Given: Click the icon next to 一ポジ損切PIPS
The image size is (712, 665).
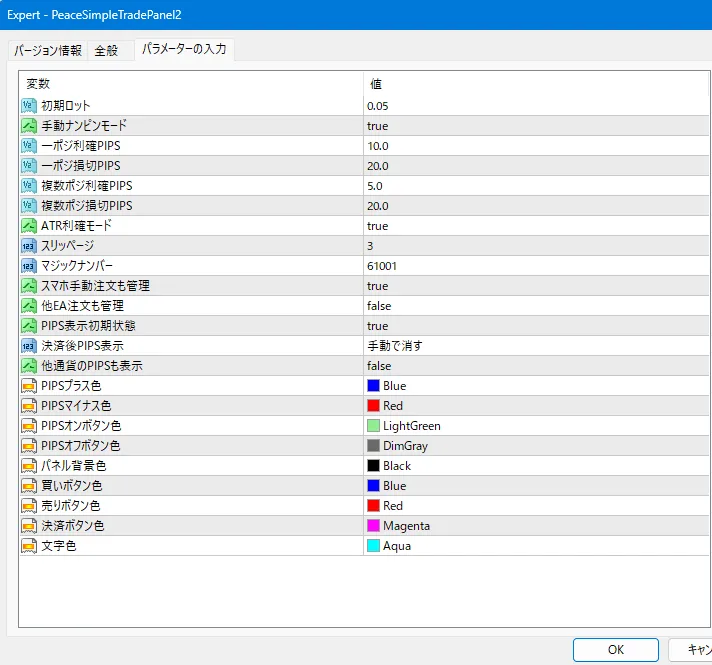Looking at the screenshot, I should point(29,166).
